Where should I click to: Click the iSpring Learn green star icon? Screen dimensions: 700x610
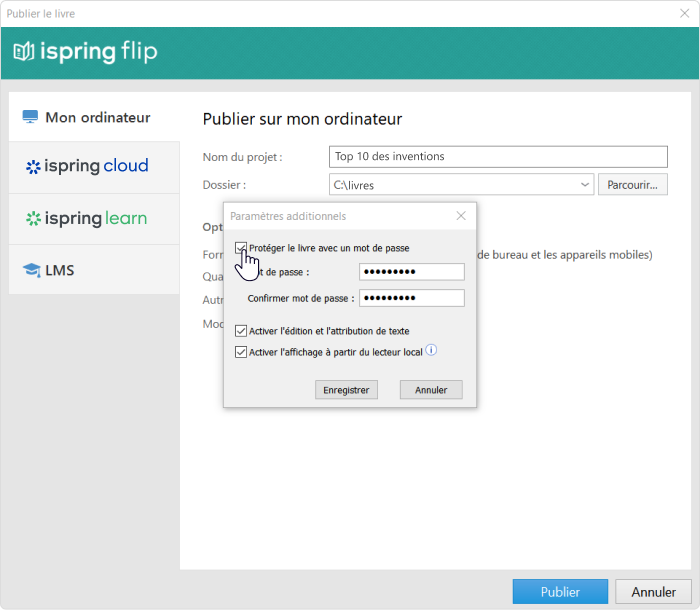(33, 219)
